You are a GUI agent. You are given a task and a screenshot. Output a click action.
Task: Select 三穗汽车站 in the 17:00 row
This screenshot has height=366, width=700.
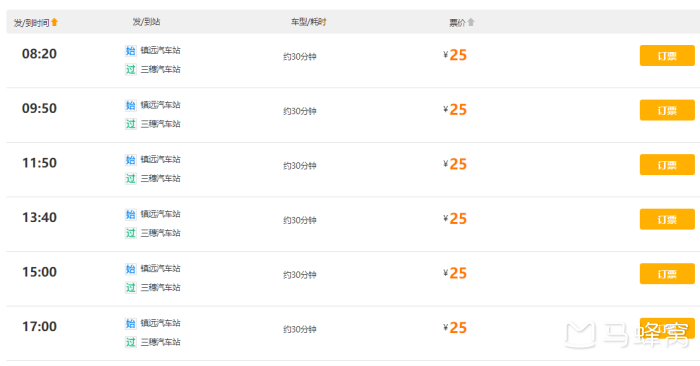tap(161, 342)
